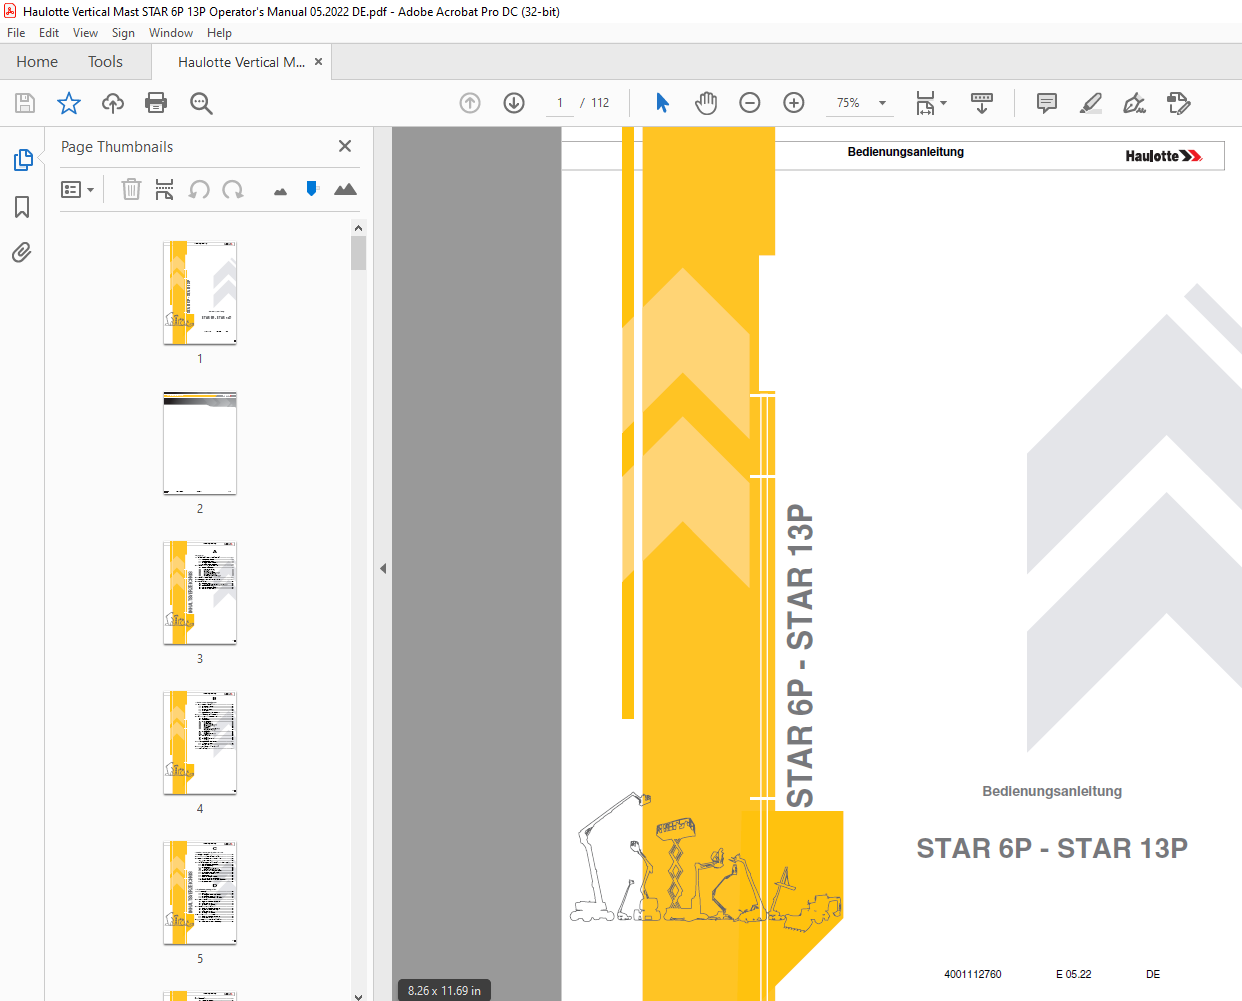Open the Help menu
The image size is (1242, 1001).
pos(219,33)
